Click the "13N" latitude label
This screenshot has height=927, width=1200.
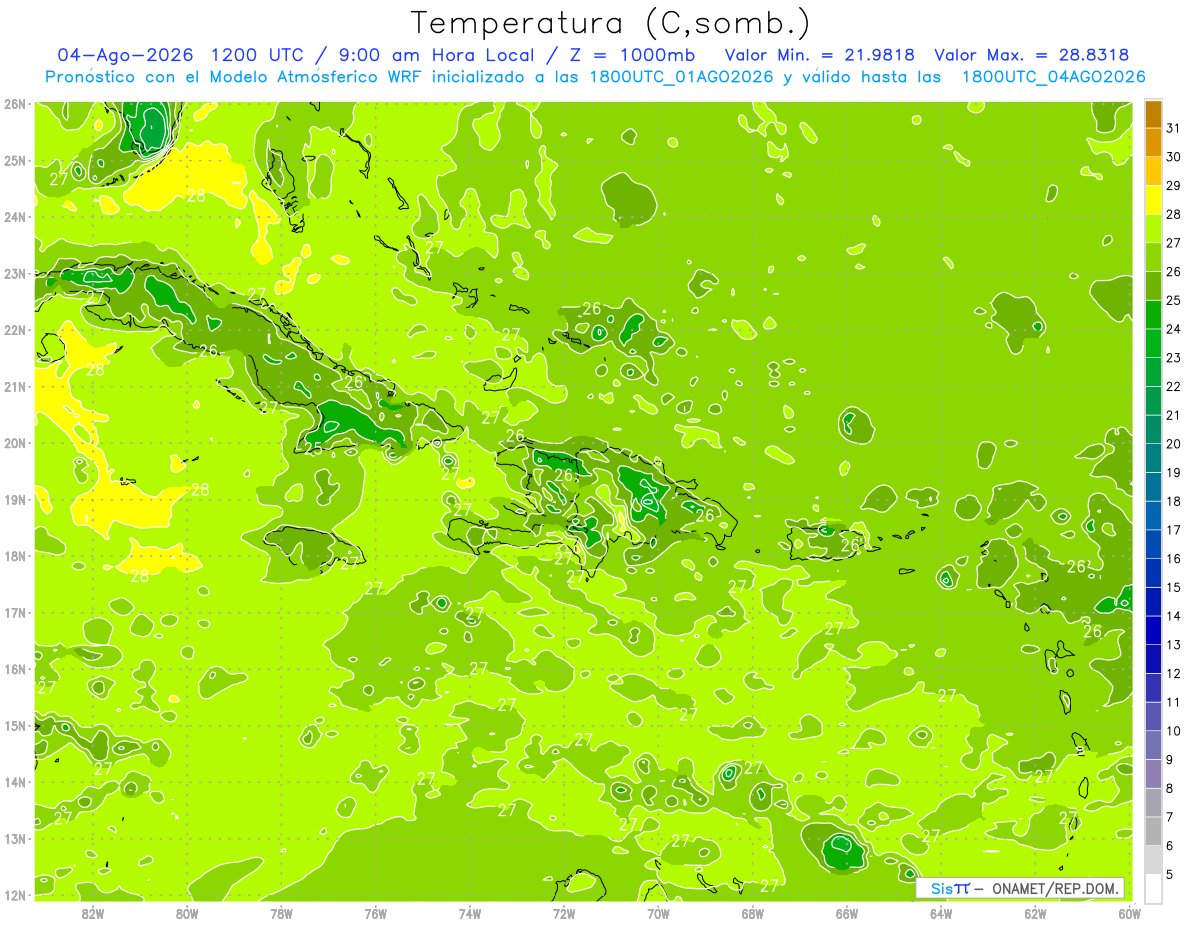15,839
